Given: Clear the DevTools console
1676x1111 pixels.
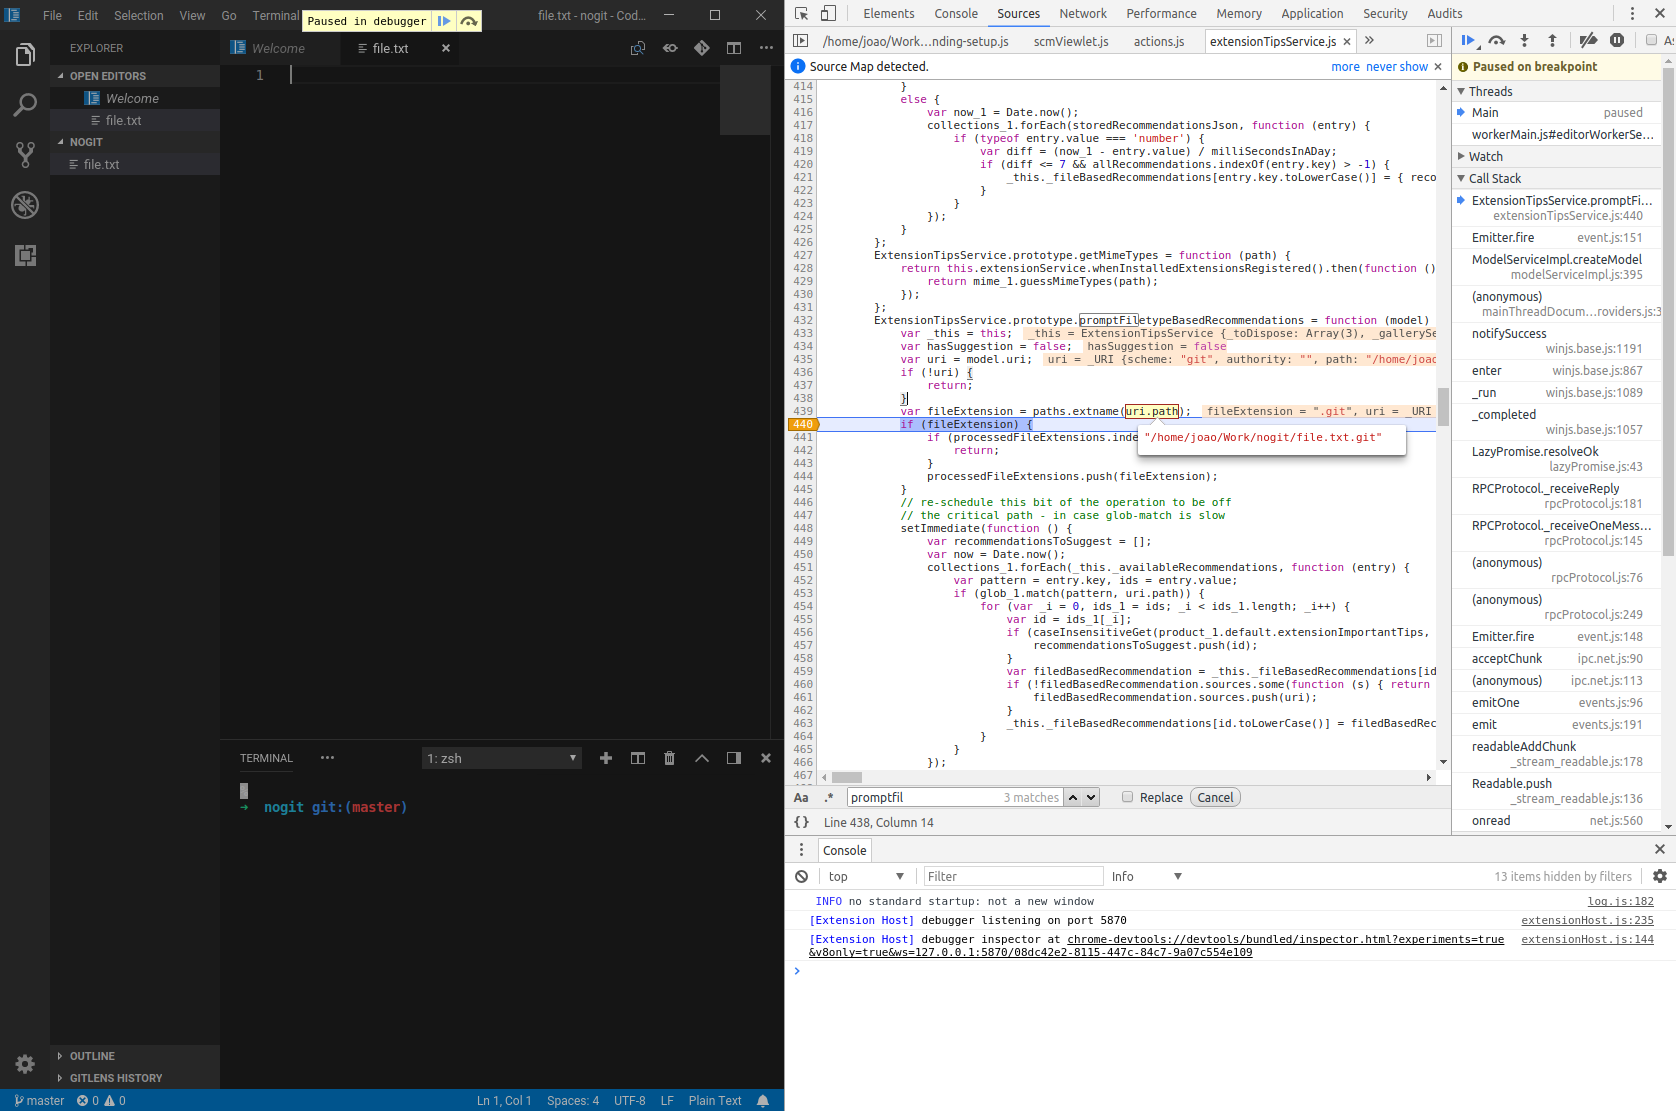Looking at the screenshot, I should pyautogui.click(x=801, y=876).
